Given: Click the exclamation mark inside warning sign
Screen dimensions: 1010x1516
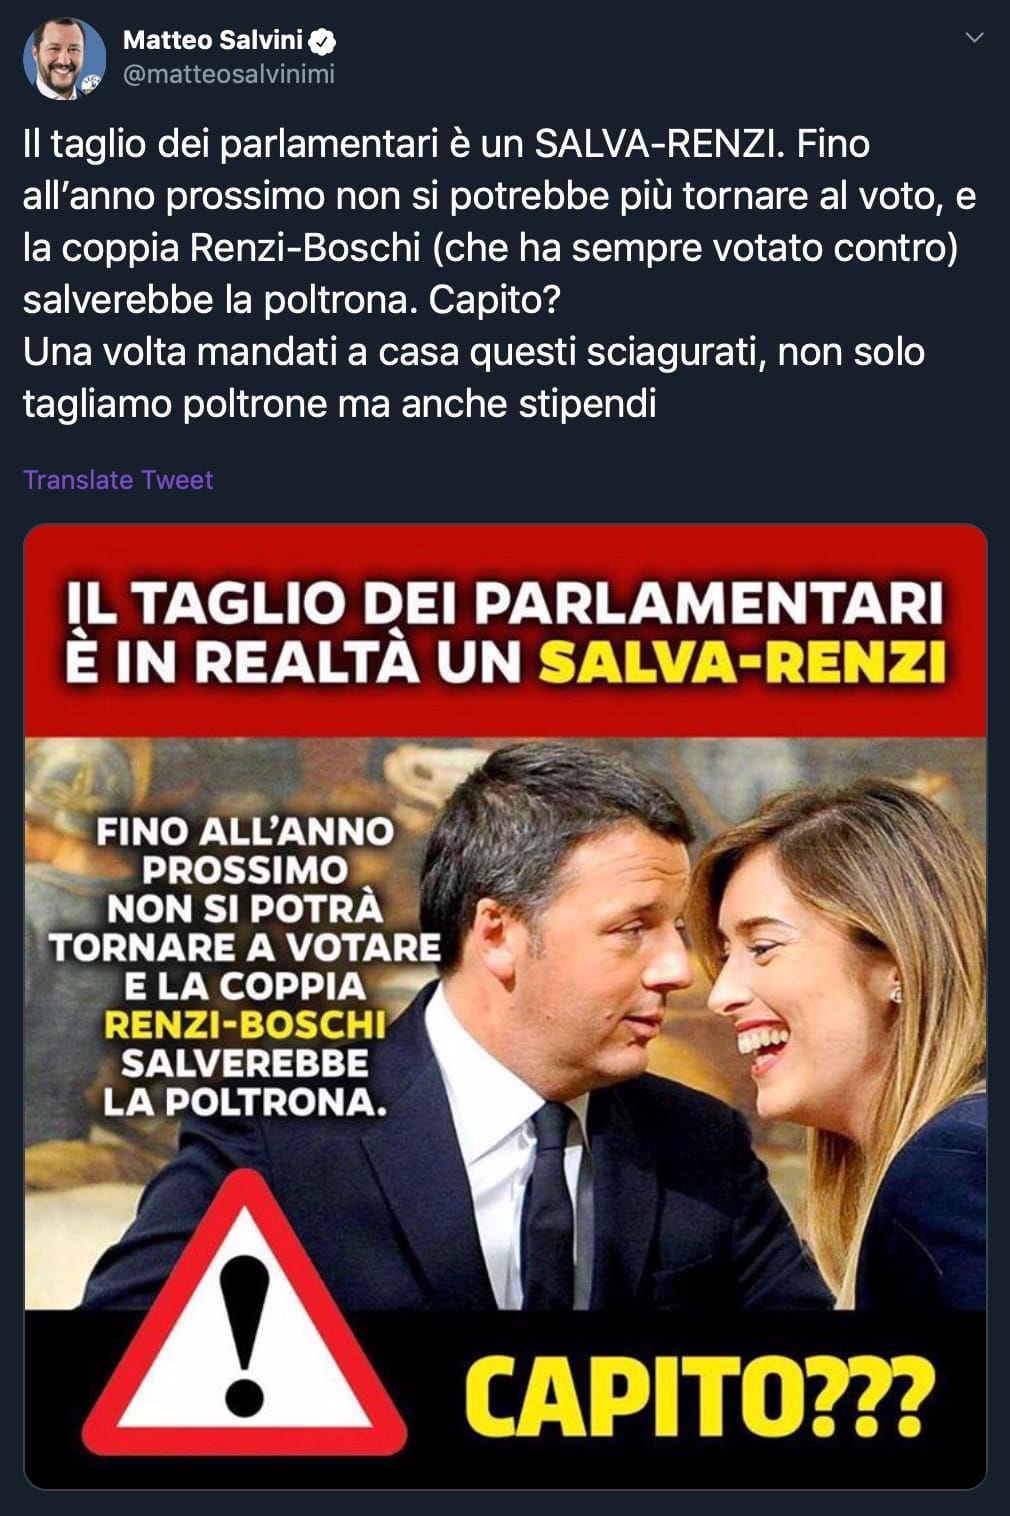Looking at the screenshot, I should (244, 1336).
